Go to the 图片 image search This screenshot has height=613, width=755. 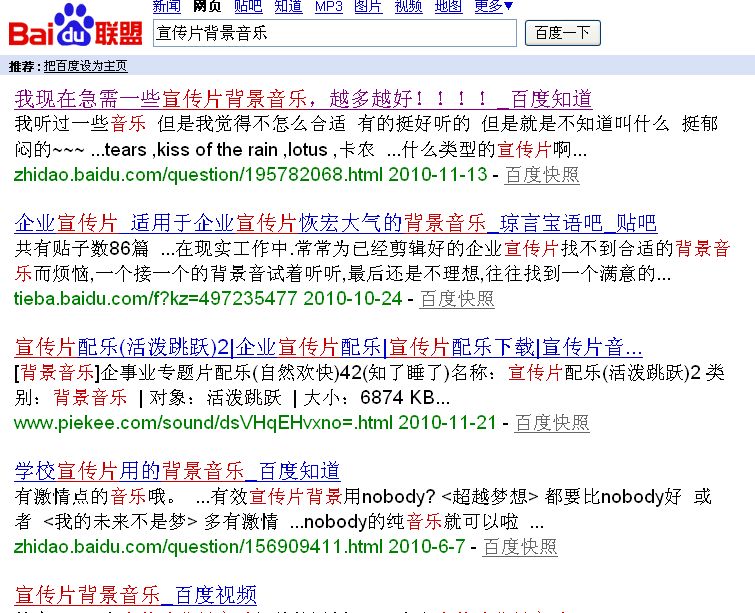[368, 7]
